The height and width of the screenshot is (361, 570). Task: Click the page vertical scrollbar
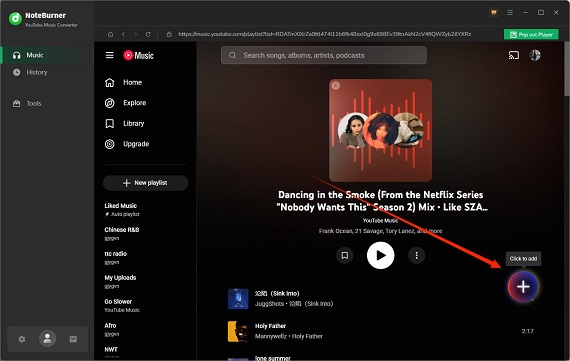pyautogui.click(x=567, y=69)
